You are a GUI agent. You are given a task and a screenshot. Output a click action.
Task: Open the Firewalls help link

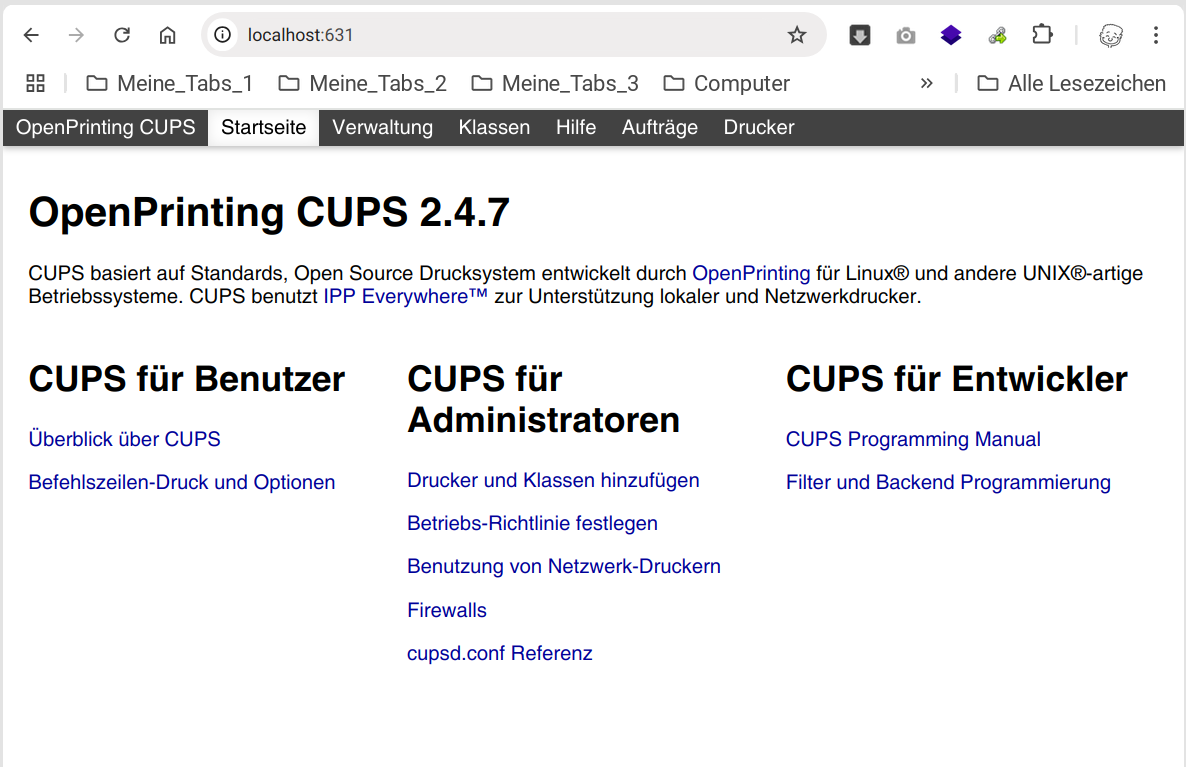(x=446, y=610)
